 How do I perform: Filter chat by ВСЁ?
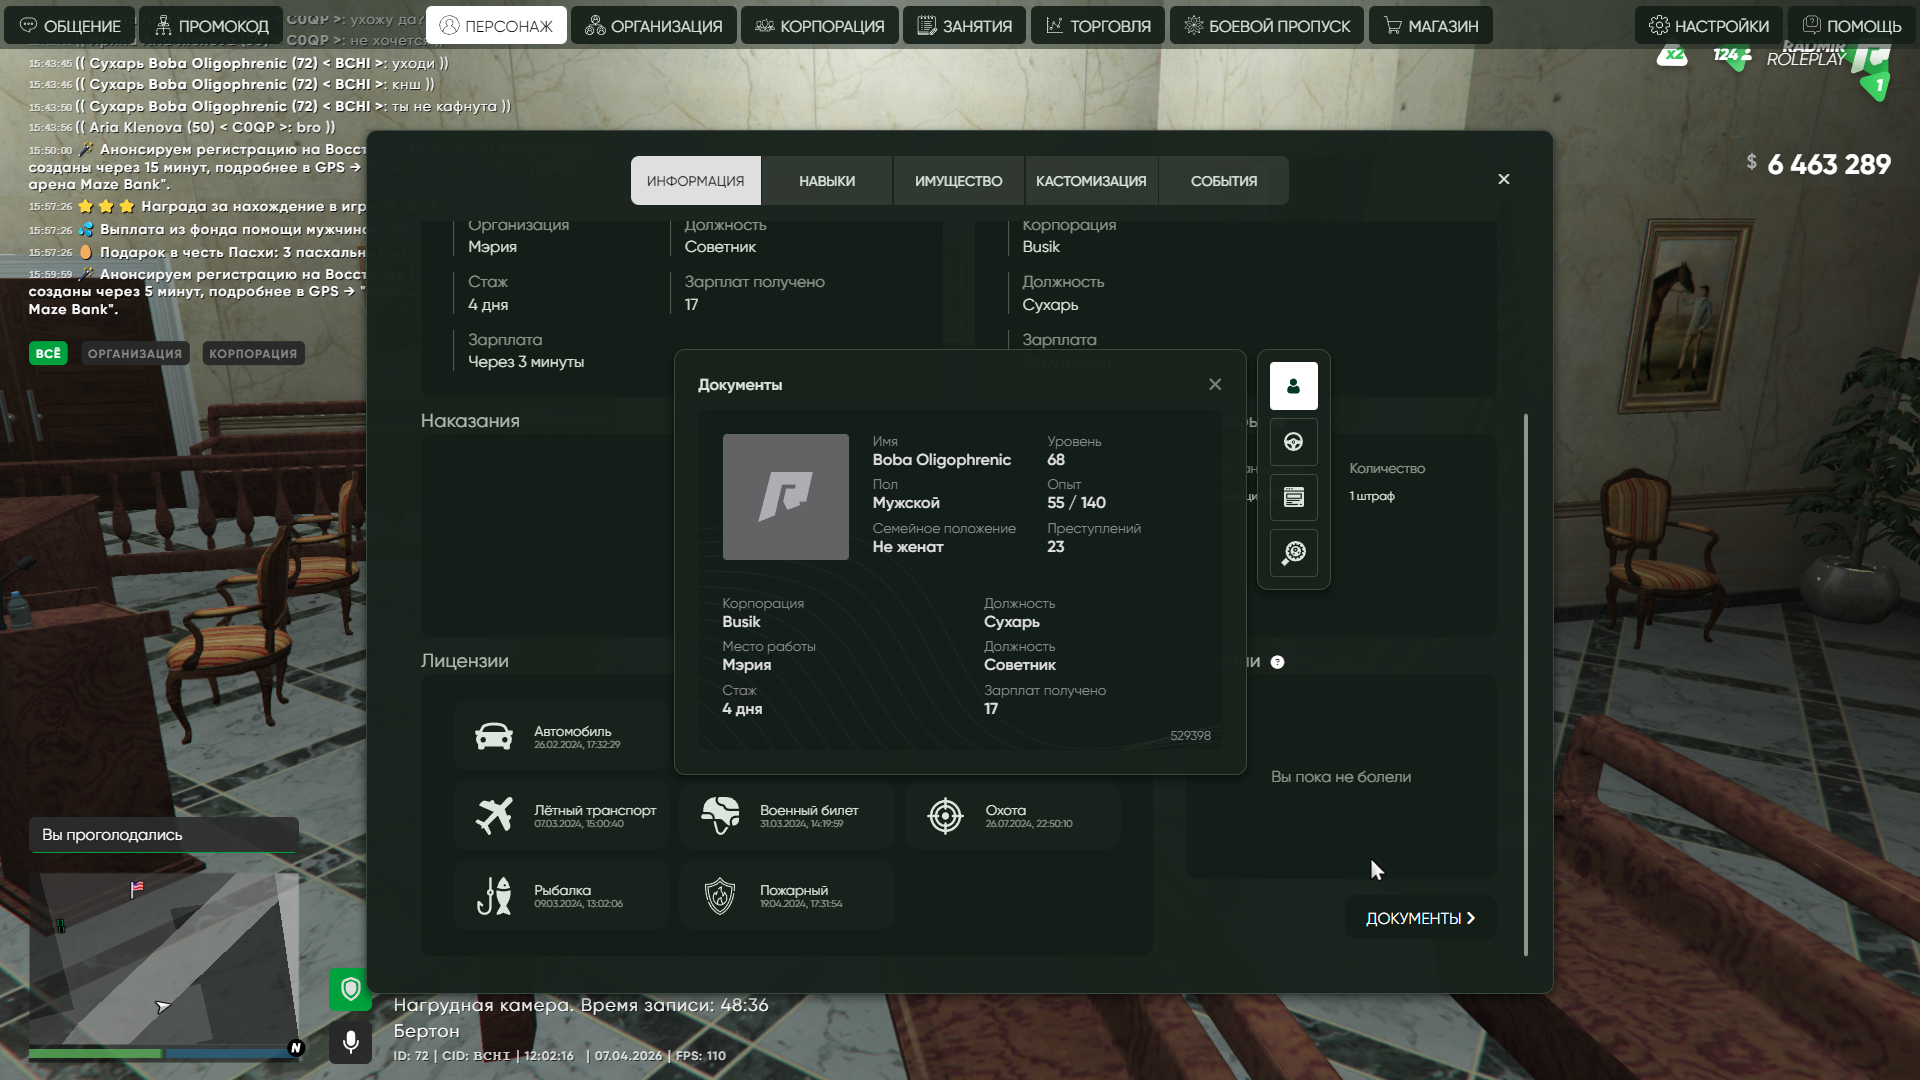pos(48,353)
